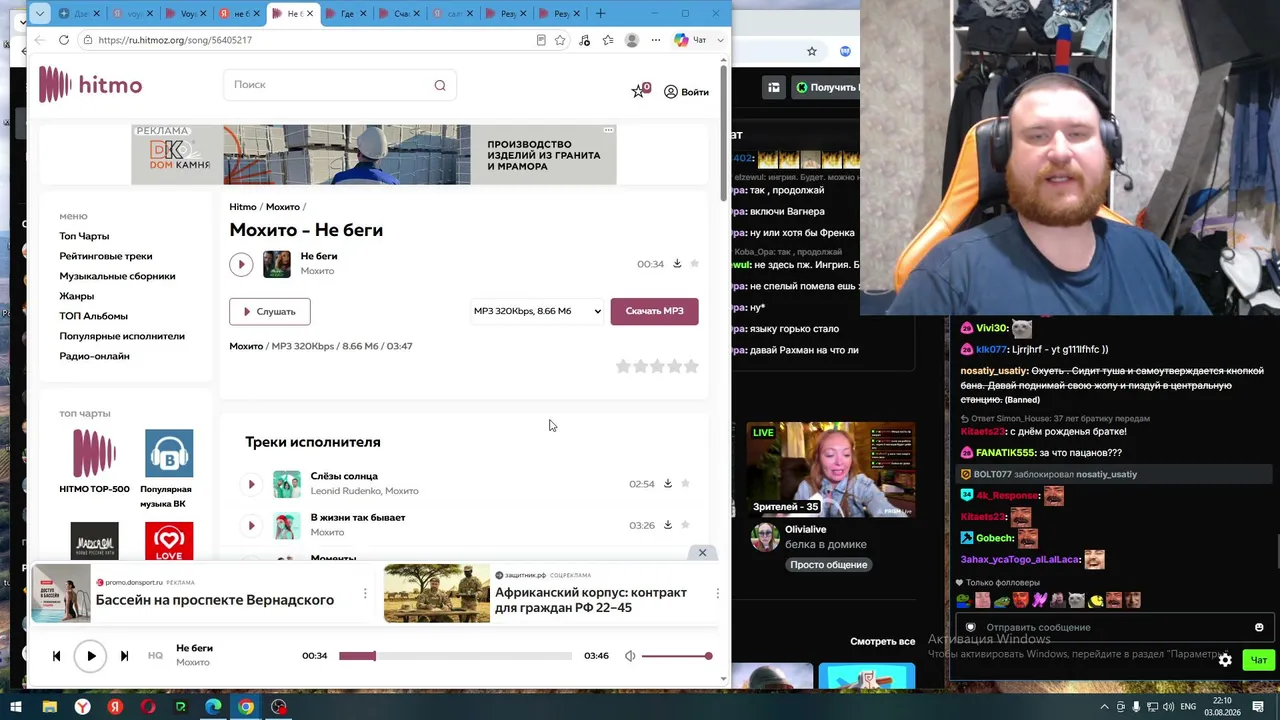This screenshot has height=720, width=1280.
Task: Reload the hitmo page
Action: pyautogui.click(x=64, y=40)
